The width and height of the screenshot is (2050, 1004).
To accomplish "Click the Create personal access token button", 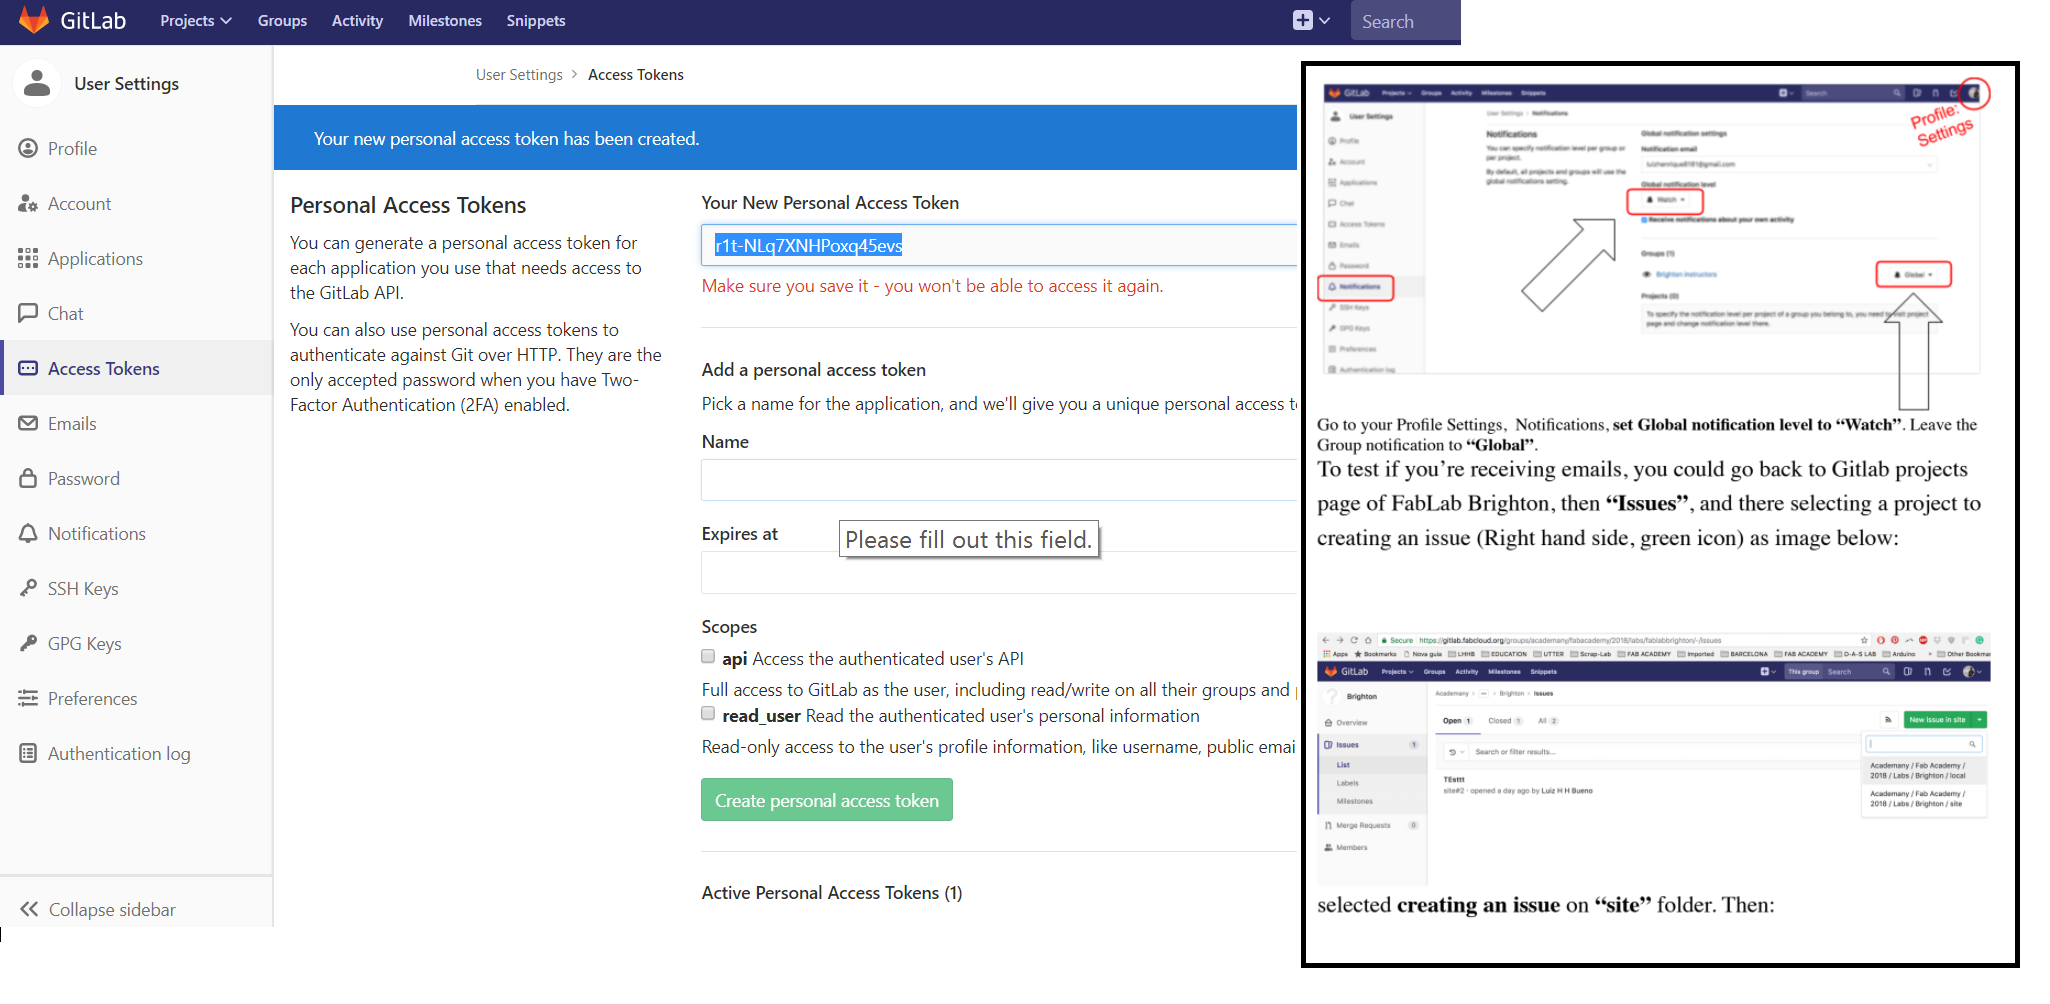I will pos(827,800).
